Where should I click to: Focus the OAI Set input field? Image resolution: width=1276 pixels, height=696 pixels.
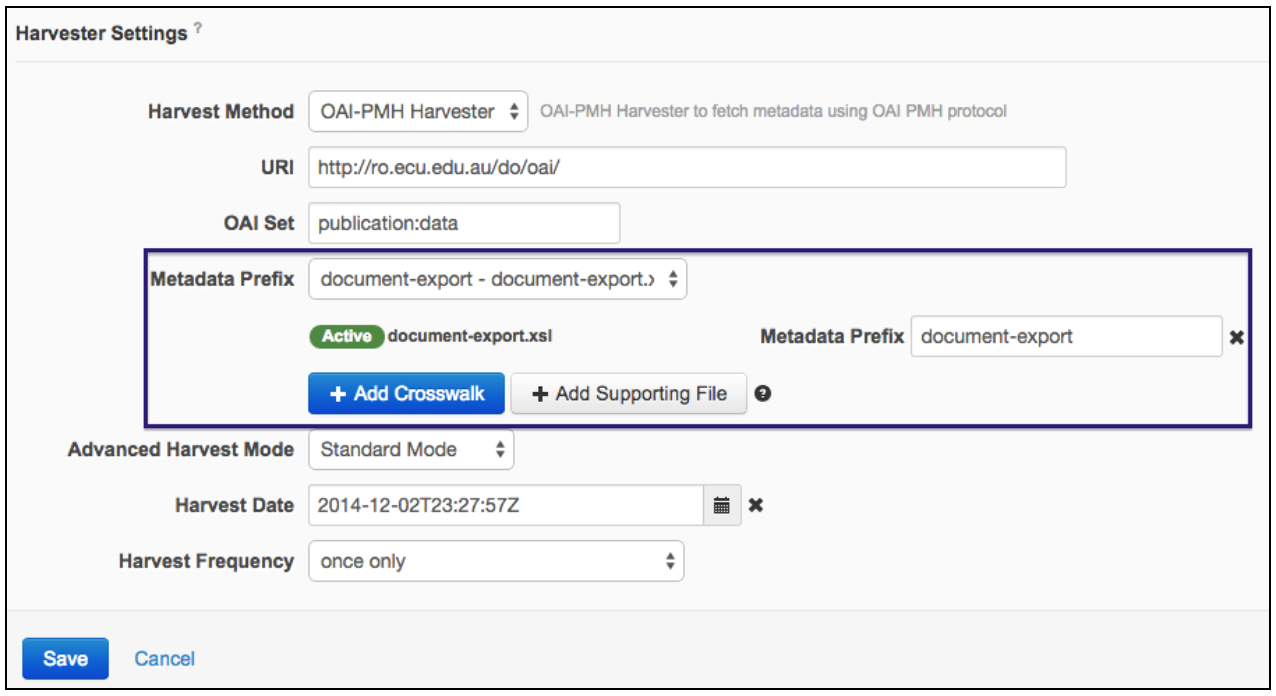tap(464, 224)
